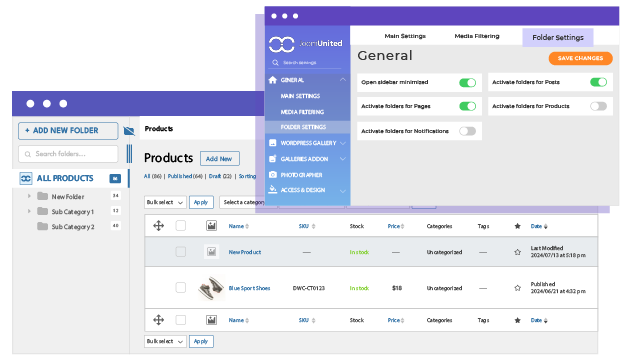Click the Add New product button
The height and width of the screenshot is (361, 631).
pos(219,159)
